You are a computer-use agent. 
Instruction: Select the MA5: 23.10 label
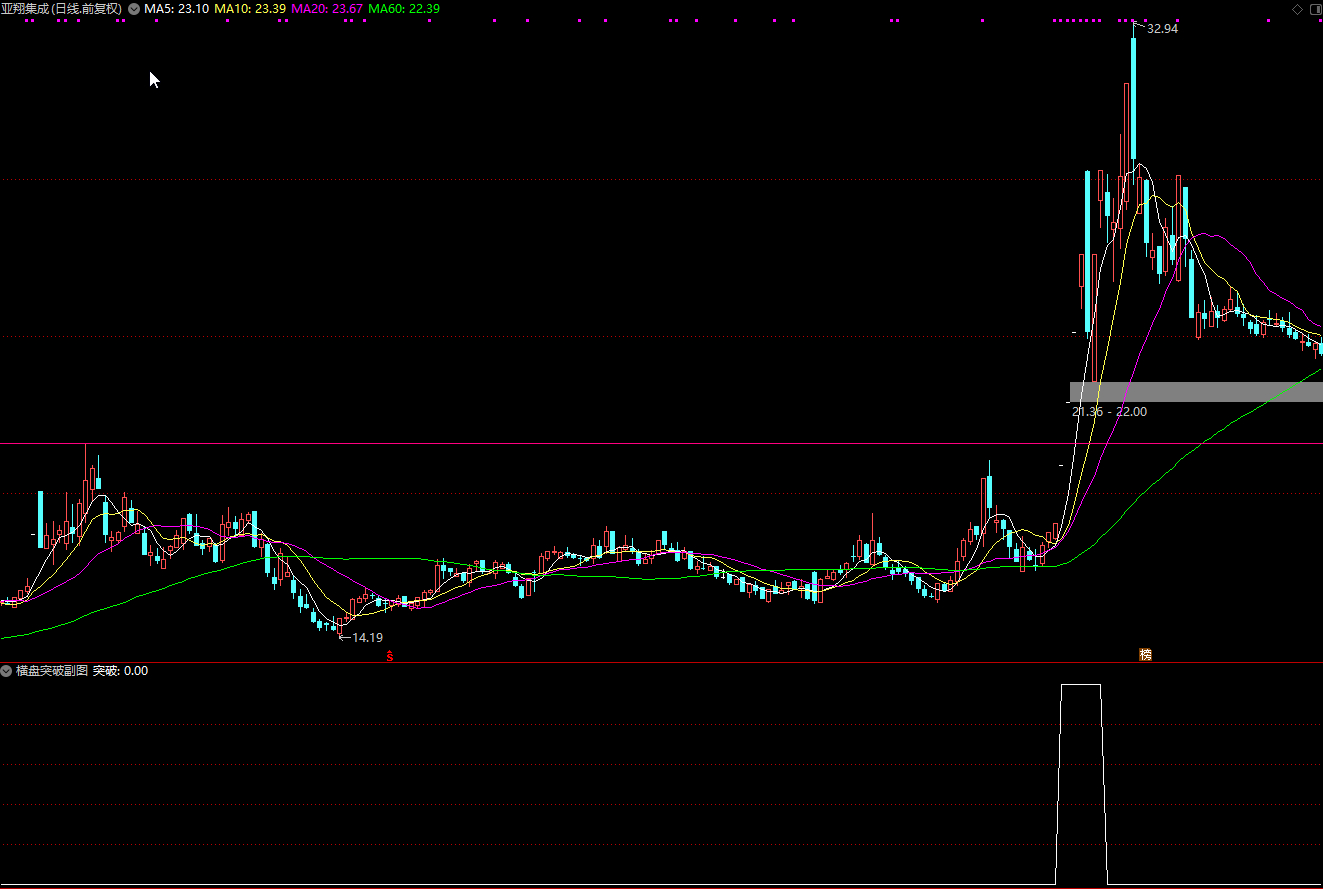point(176,8)
